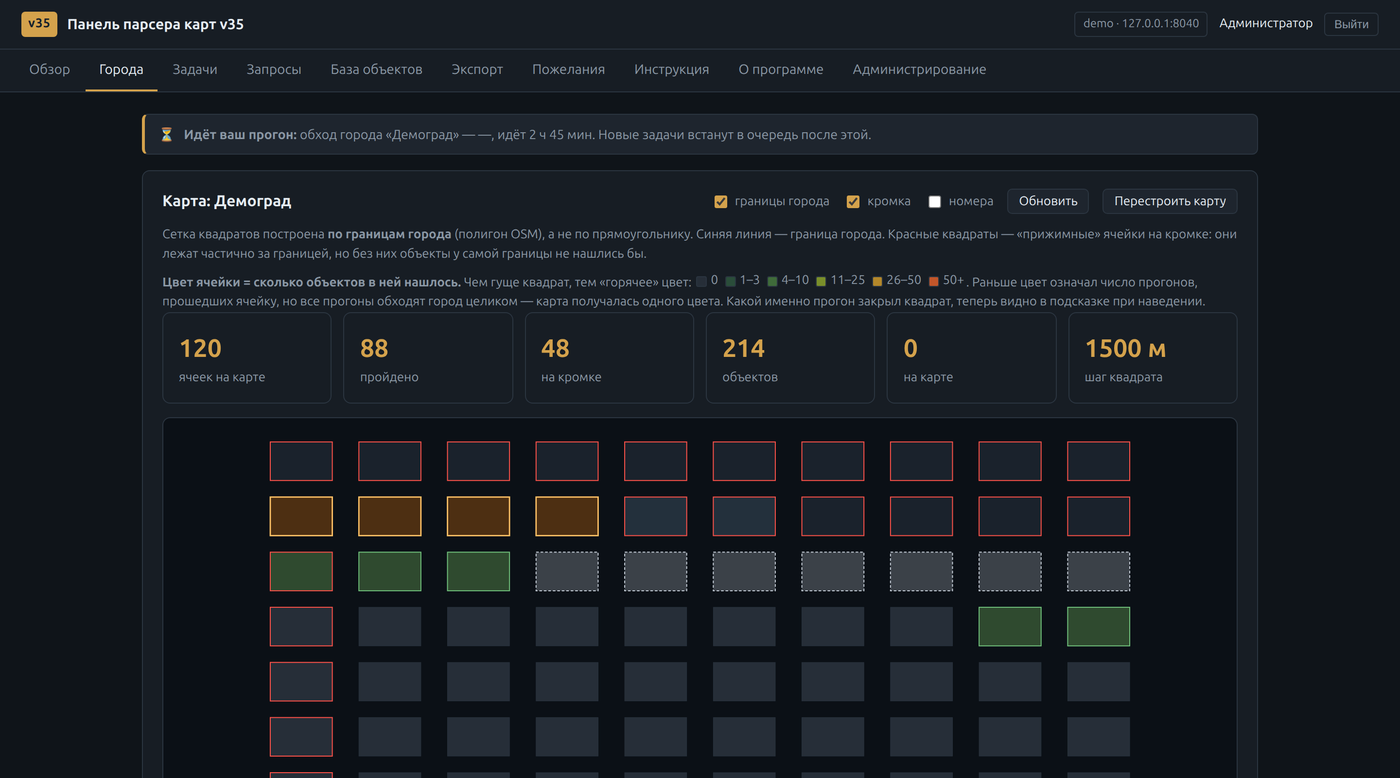Open the «Администрирование» tab

919,69
